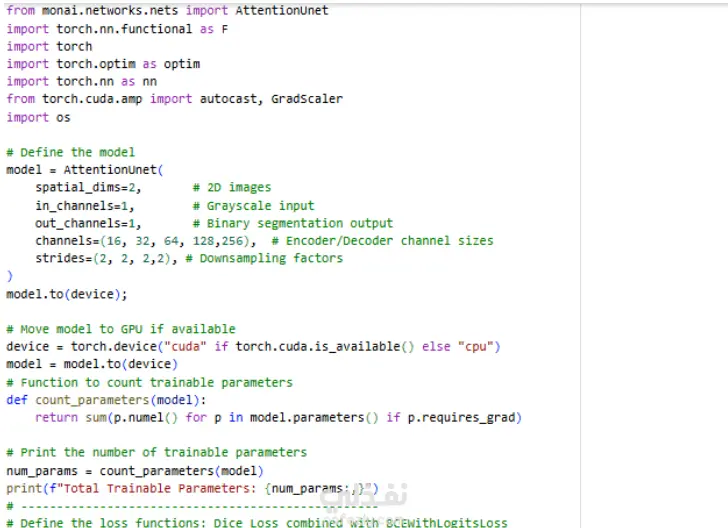Click the "def count_parameters(model):" line
This screenshot has height=528, width=728.
pos(106,400)
